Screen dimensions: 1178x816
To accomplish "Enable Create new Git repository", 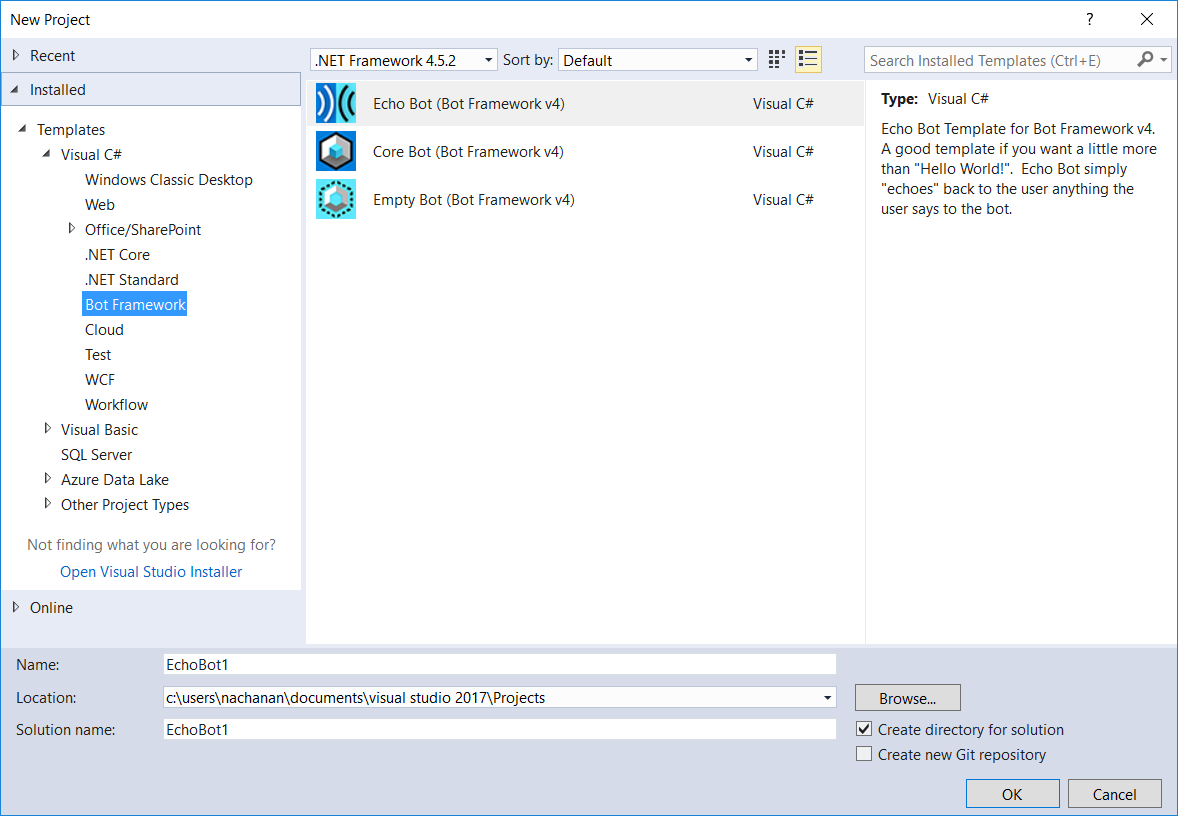I will coord(865,755).
